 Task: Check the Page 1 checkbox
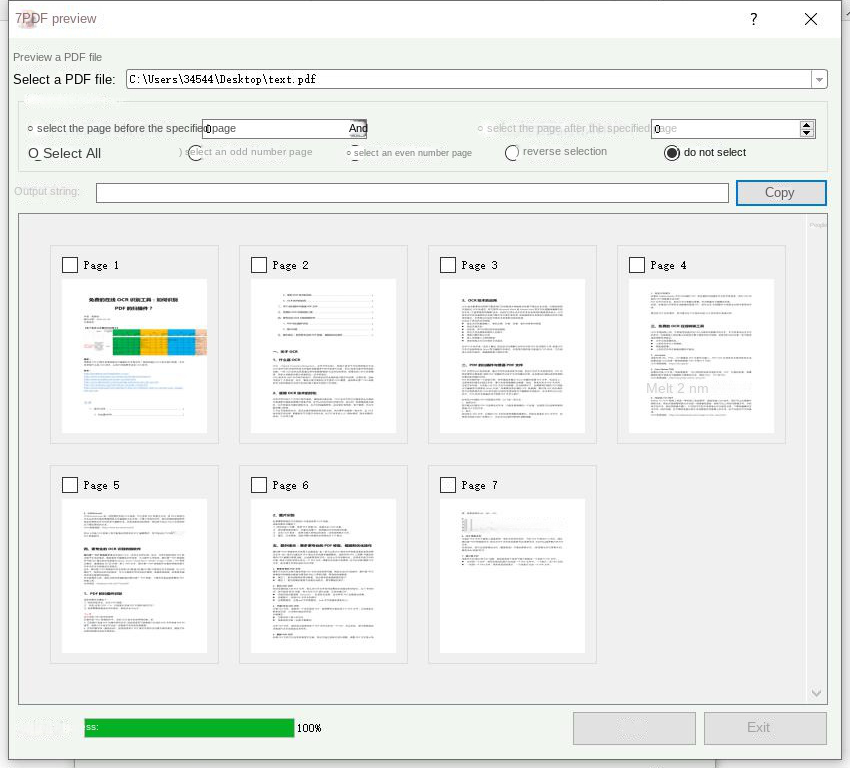[x=70, y=265]
